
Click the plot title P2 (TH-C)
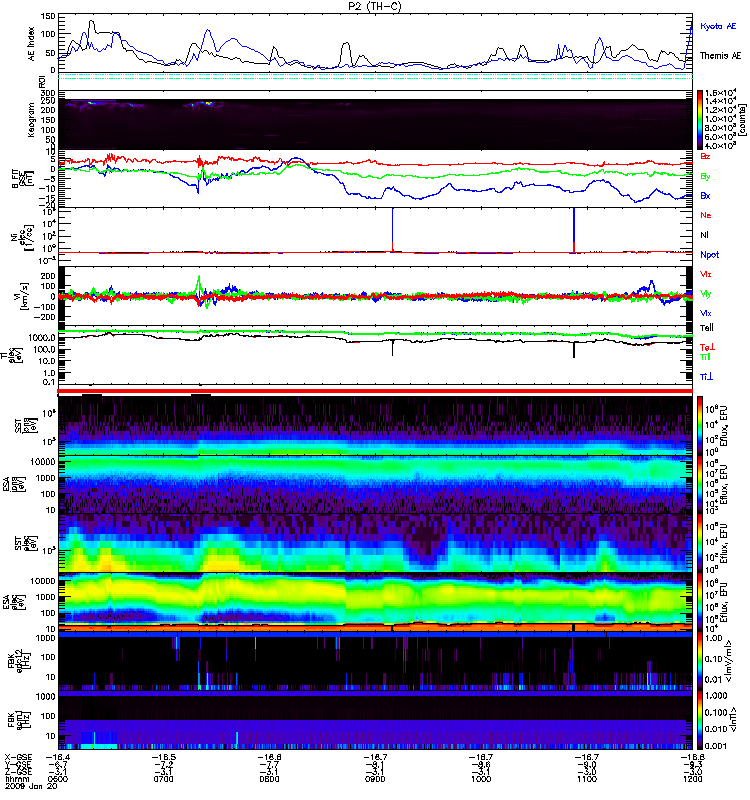pyautogui.click(x=375, y=6)
